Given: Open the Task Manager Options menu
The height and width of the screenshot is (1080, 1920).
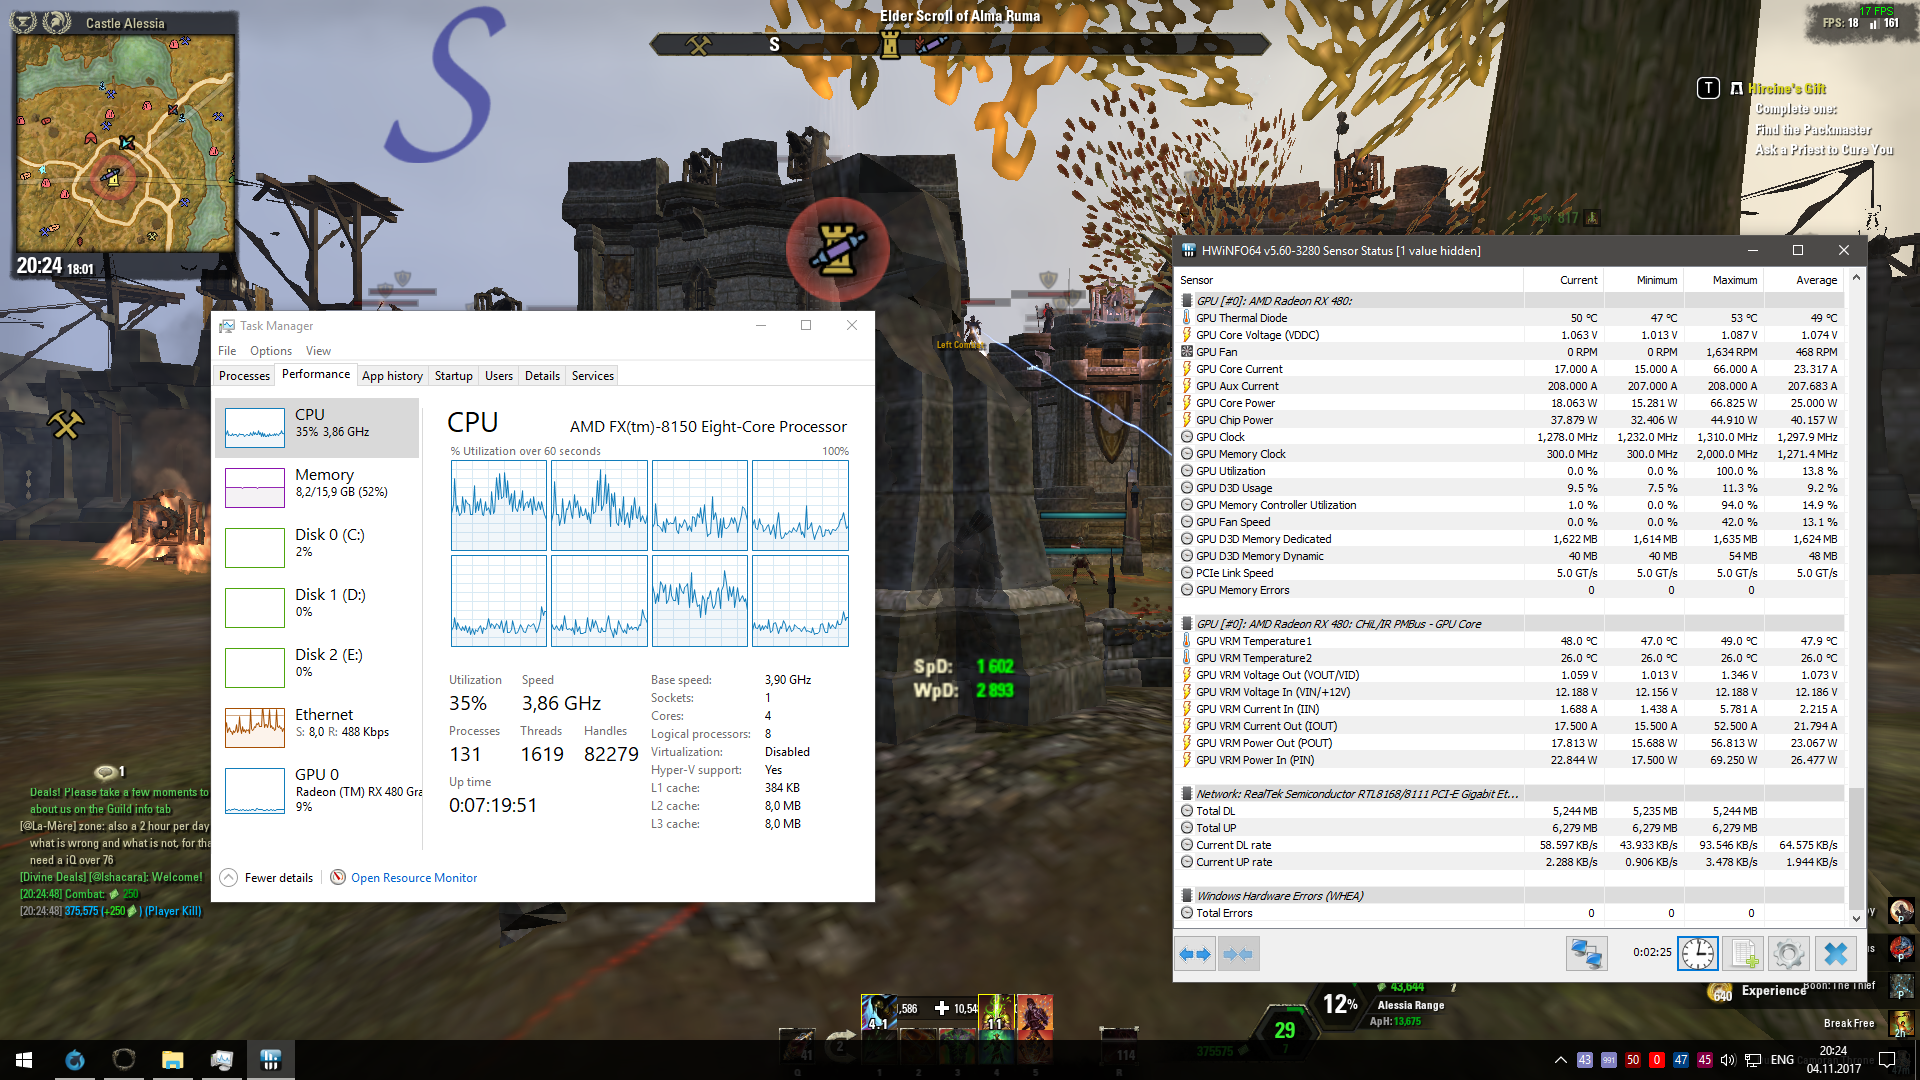Looking at the screenshot, I should pyautogui.click(x=270, y=351).
